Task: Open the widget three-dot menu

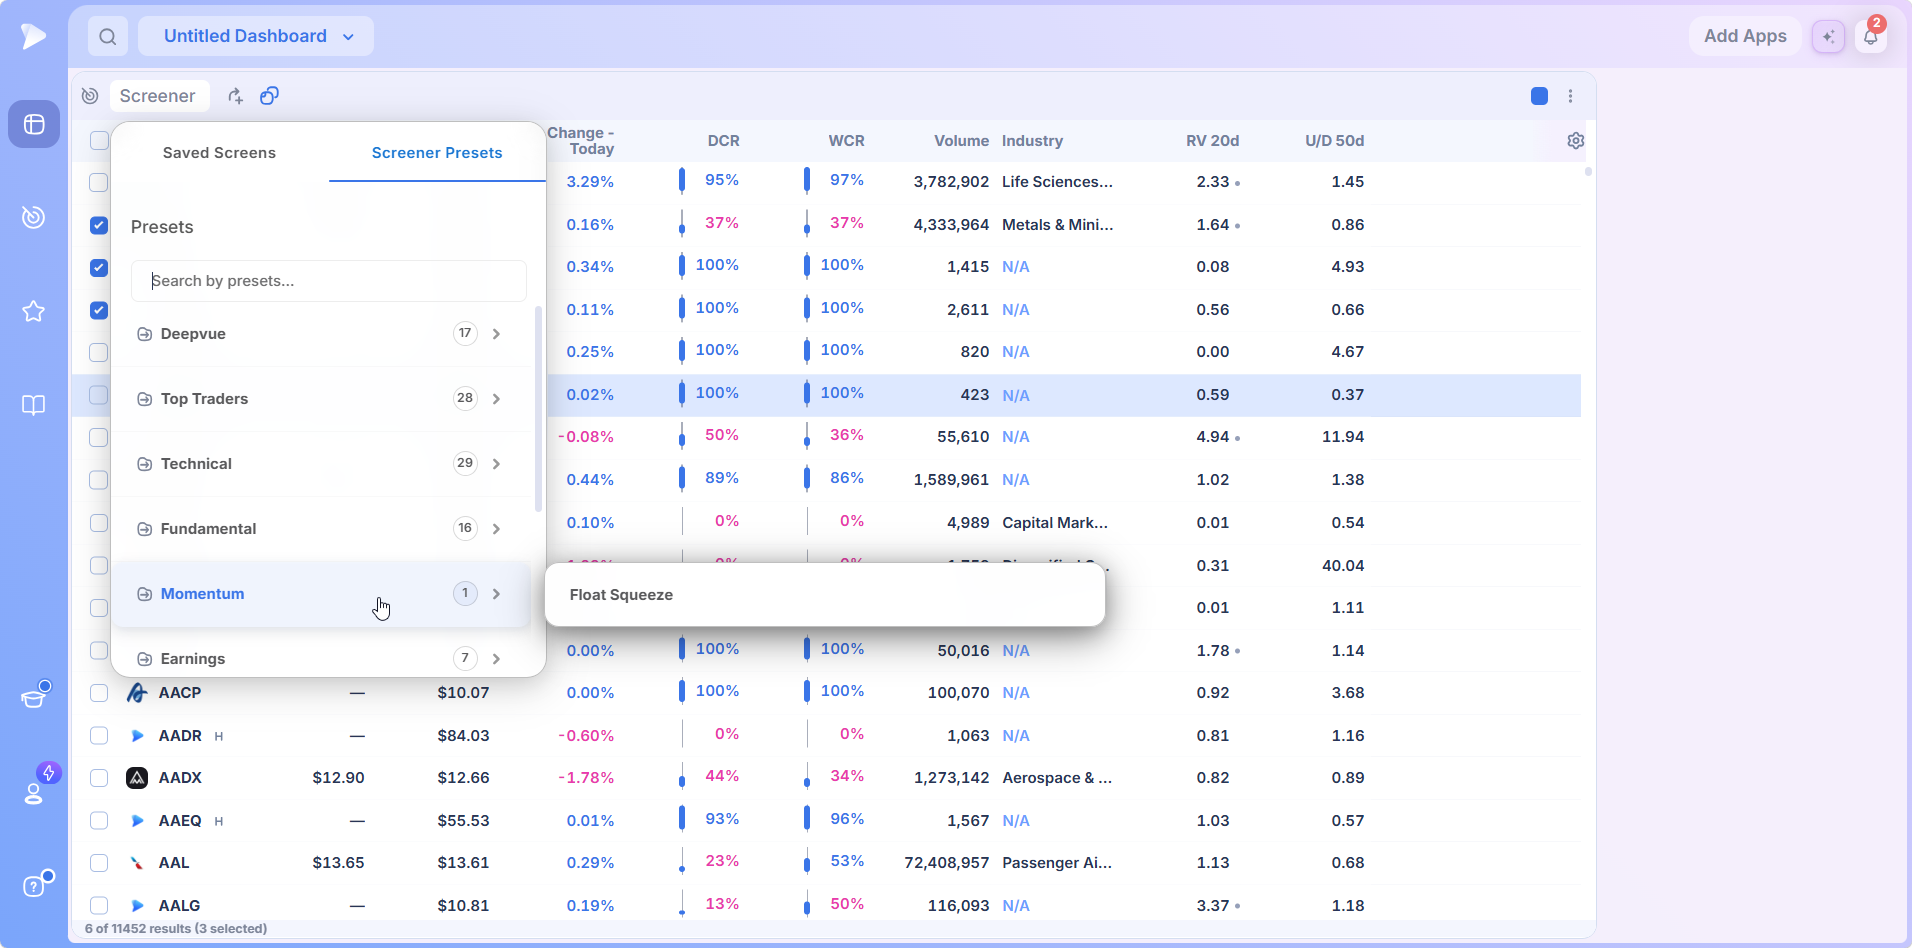Action: pyautogui.click(x=1571, y=96)
